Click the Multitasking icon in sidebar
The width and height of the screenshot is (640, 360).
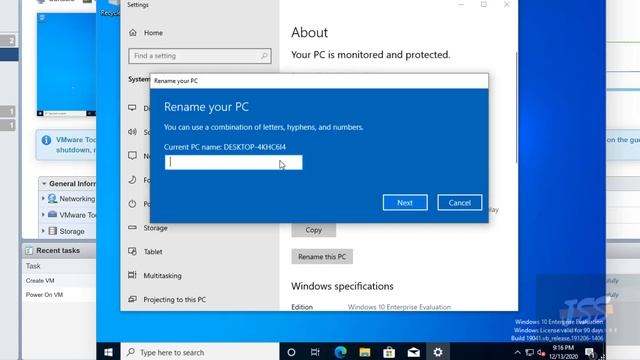(132, 275)
